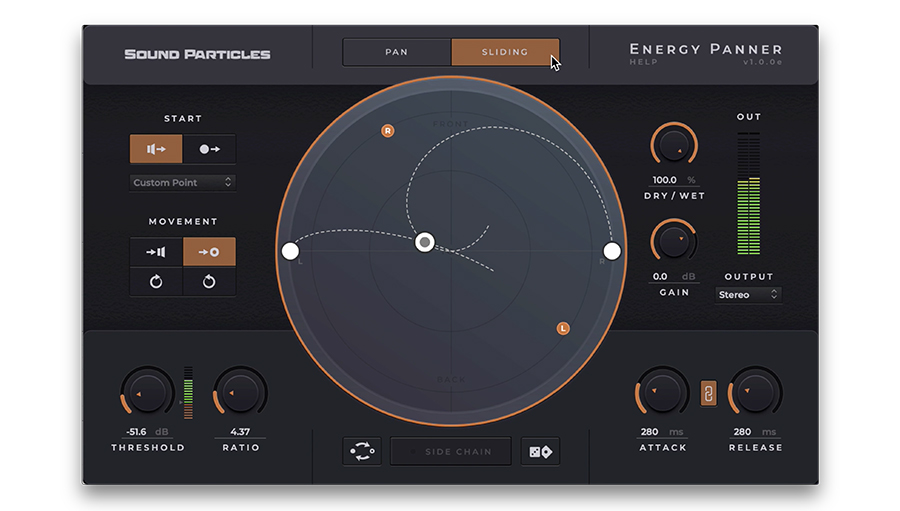Viewport: 900px width, 511px height.
Task: Click the v1.0.0e version text
Action: click(763, 62)
